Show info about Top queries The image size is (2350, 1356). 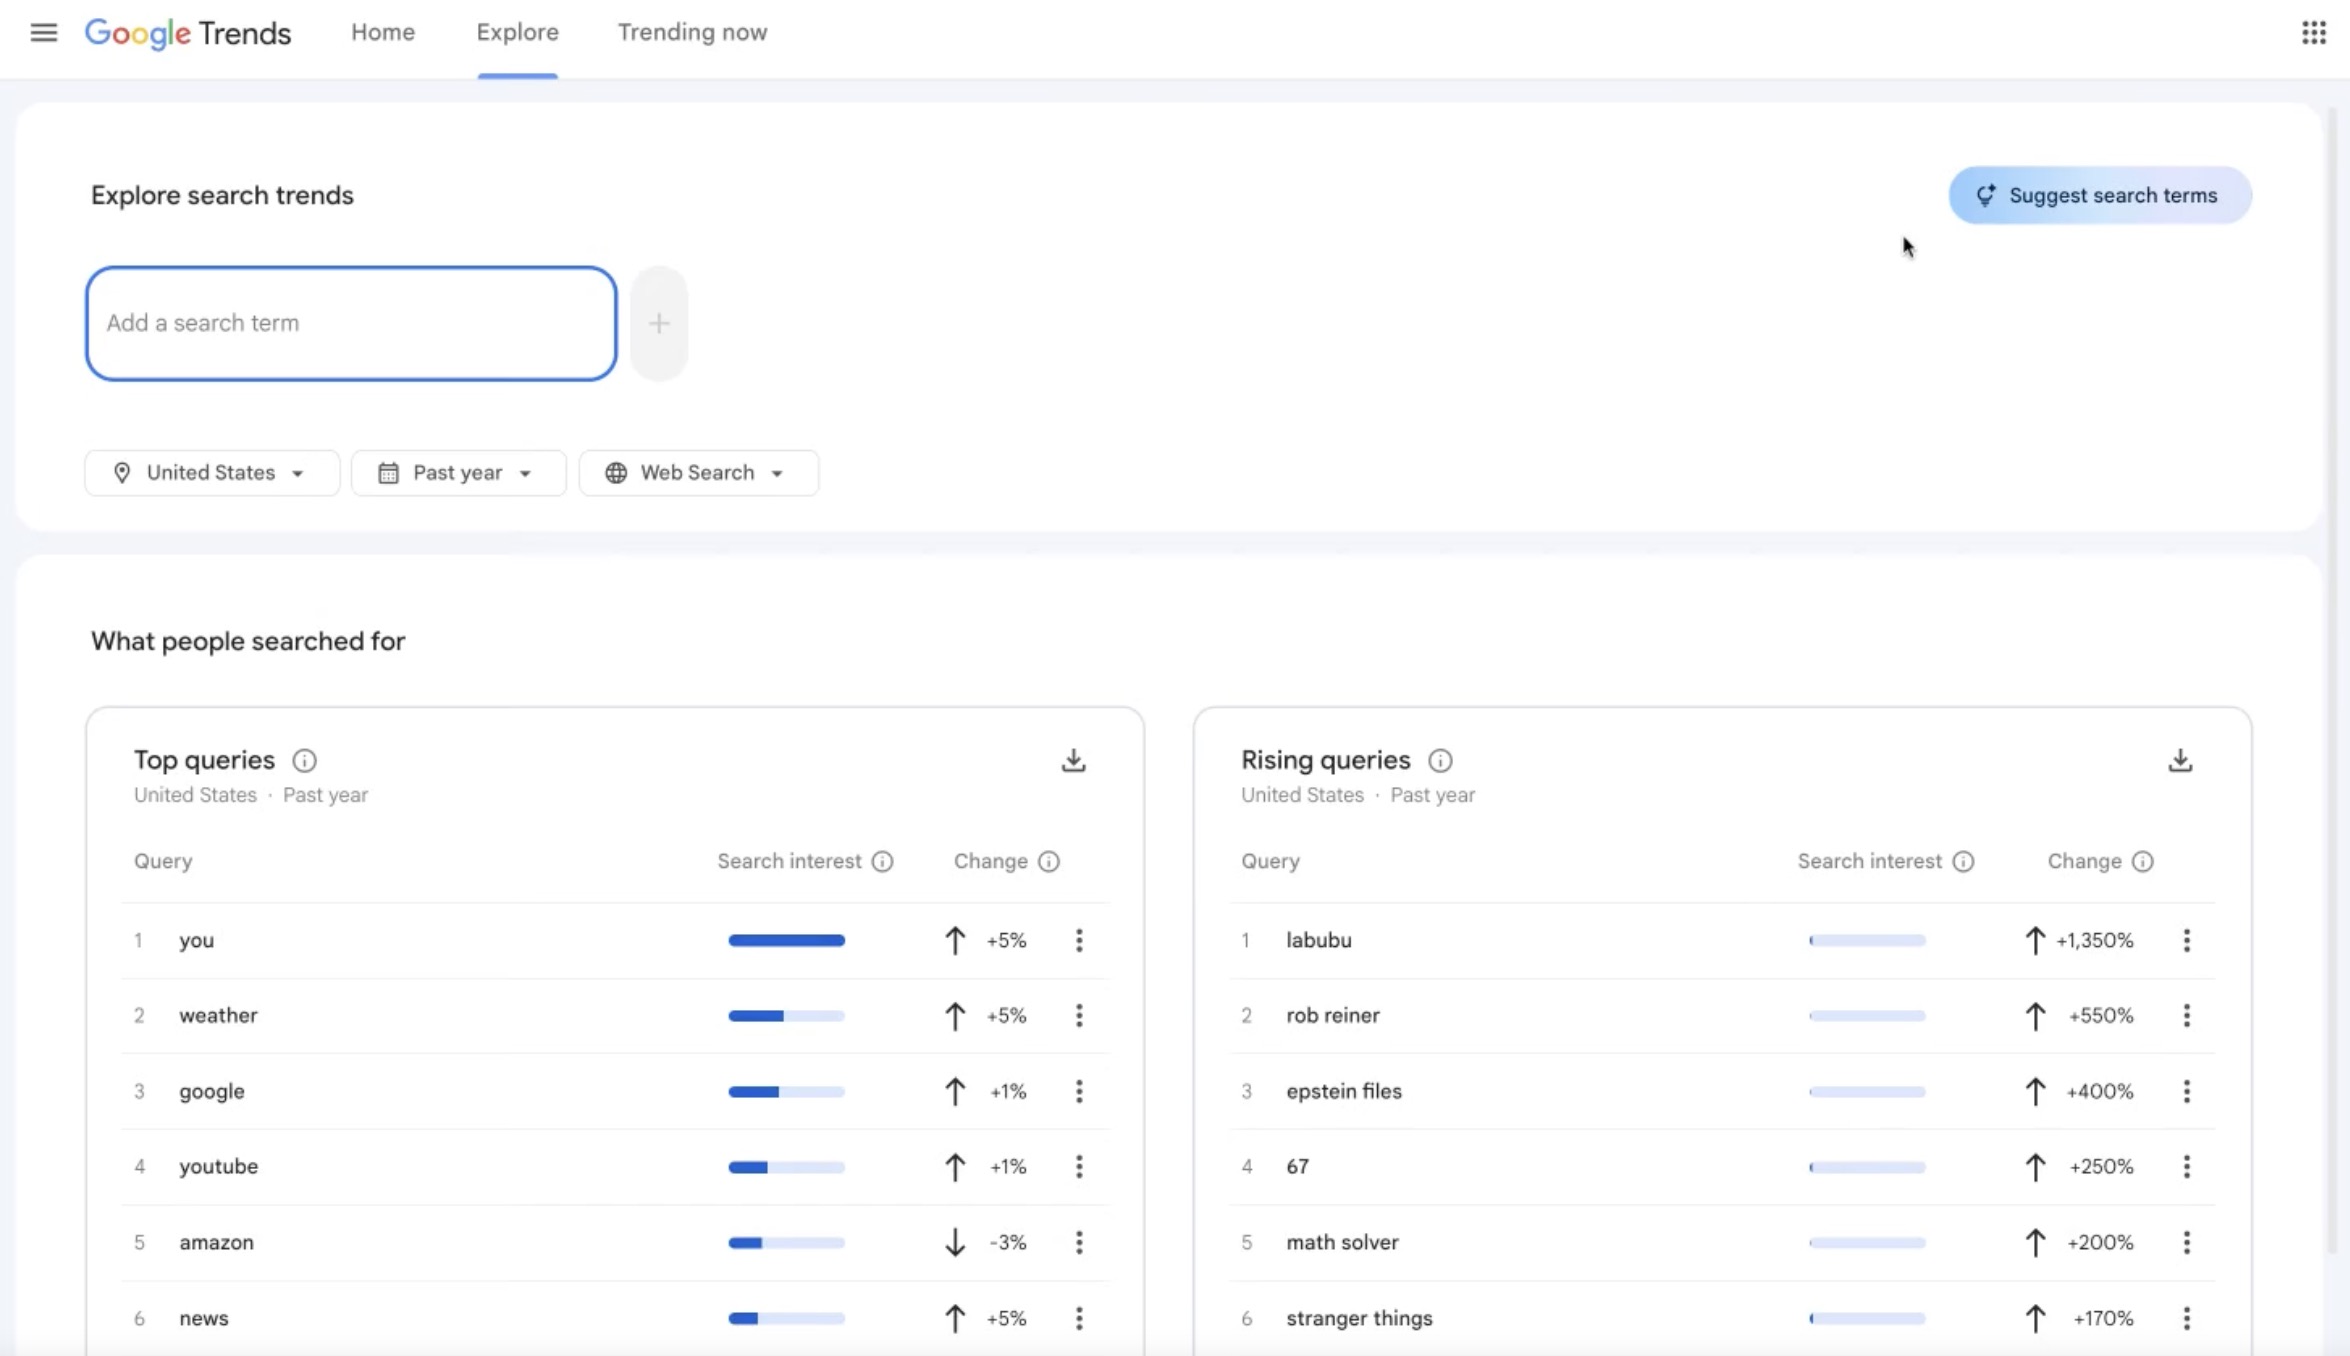coord(305,761)
